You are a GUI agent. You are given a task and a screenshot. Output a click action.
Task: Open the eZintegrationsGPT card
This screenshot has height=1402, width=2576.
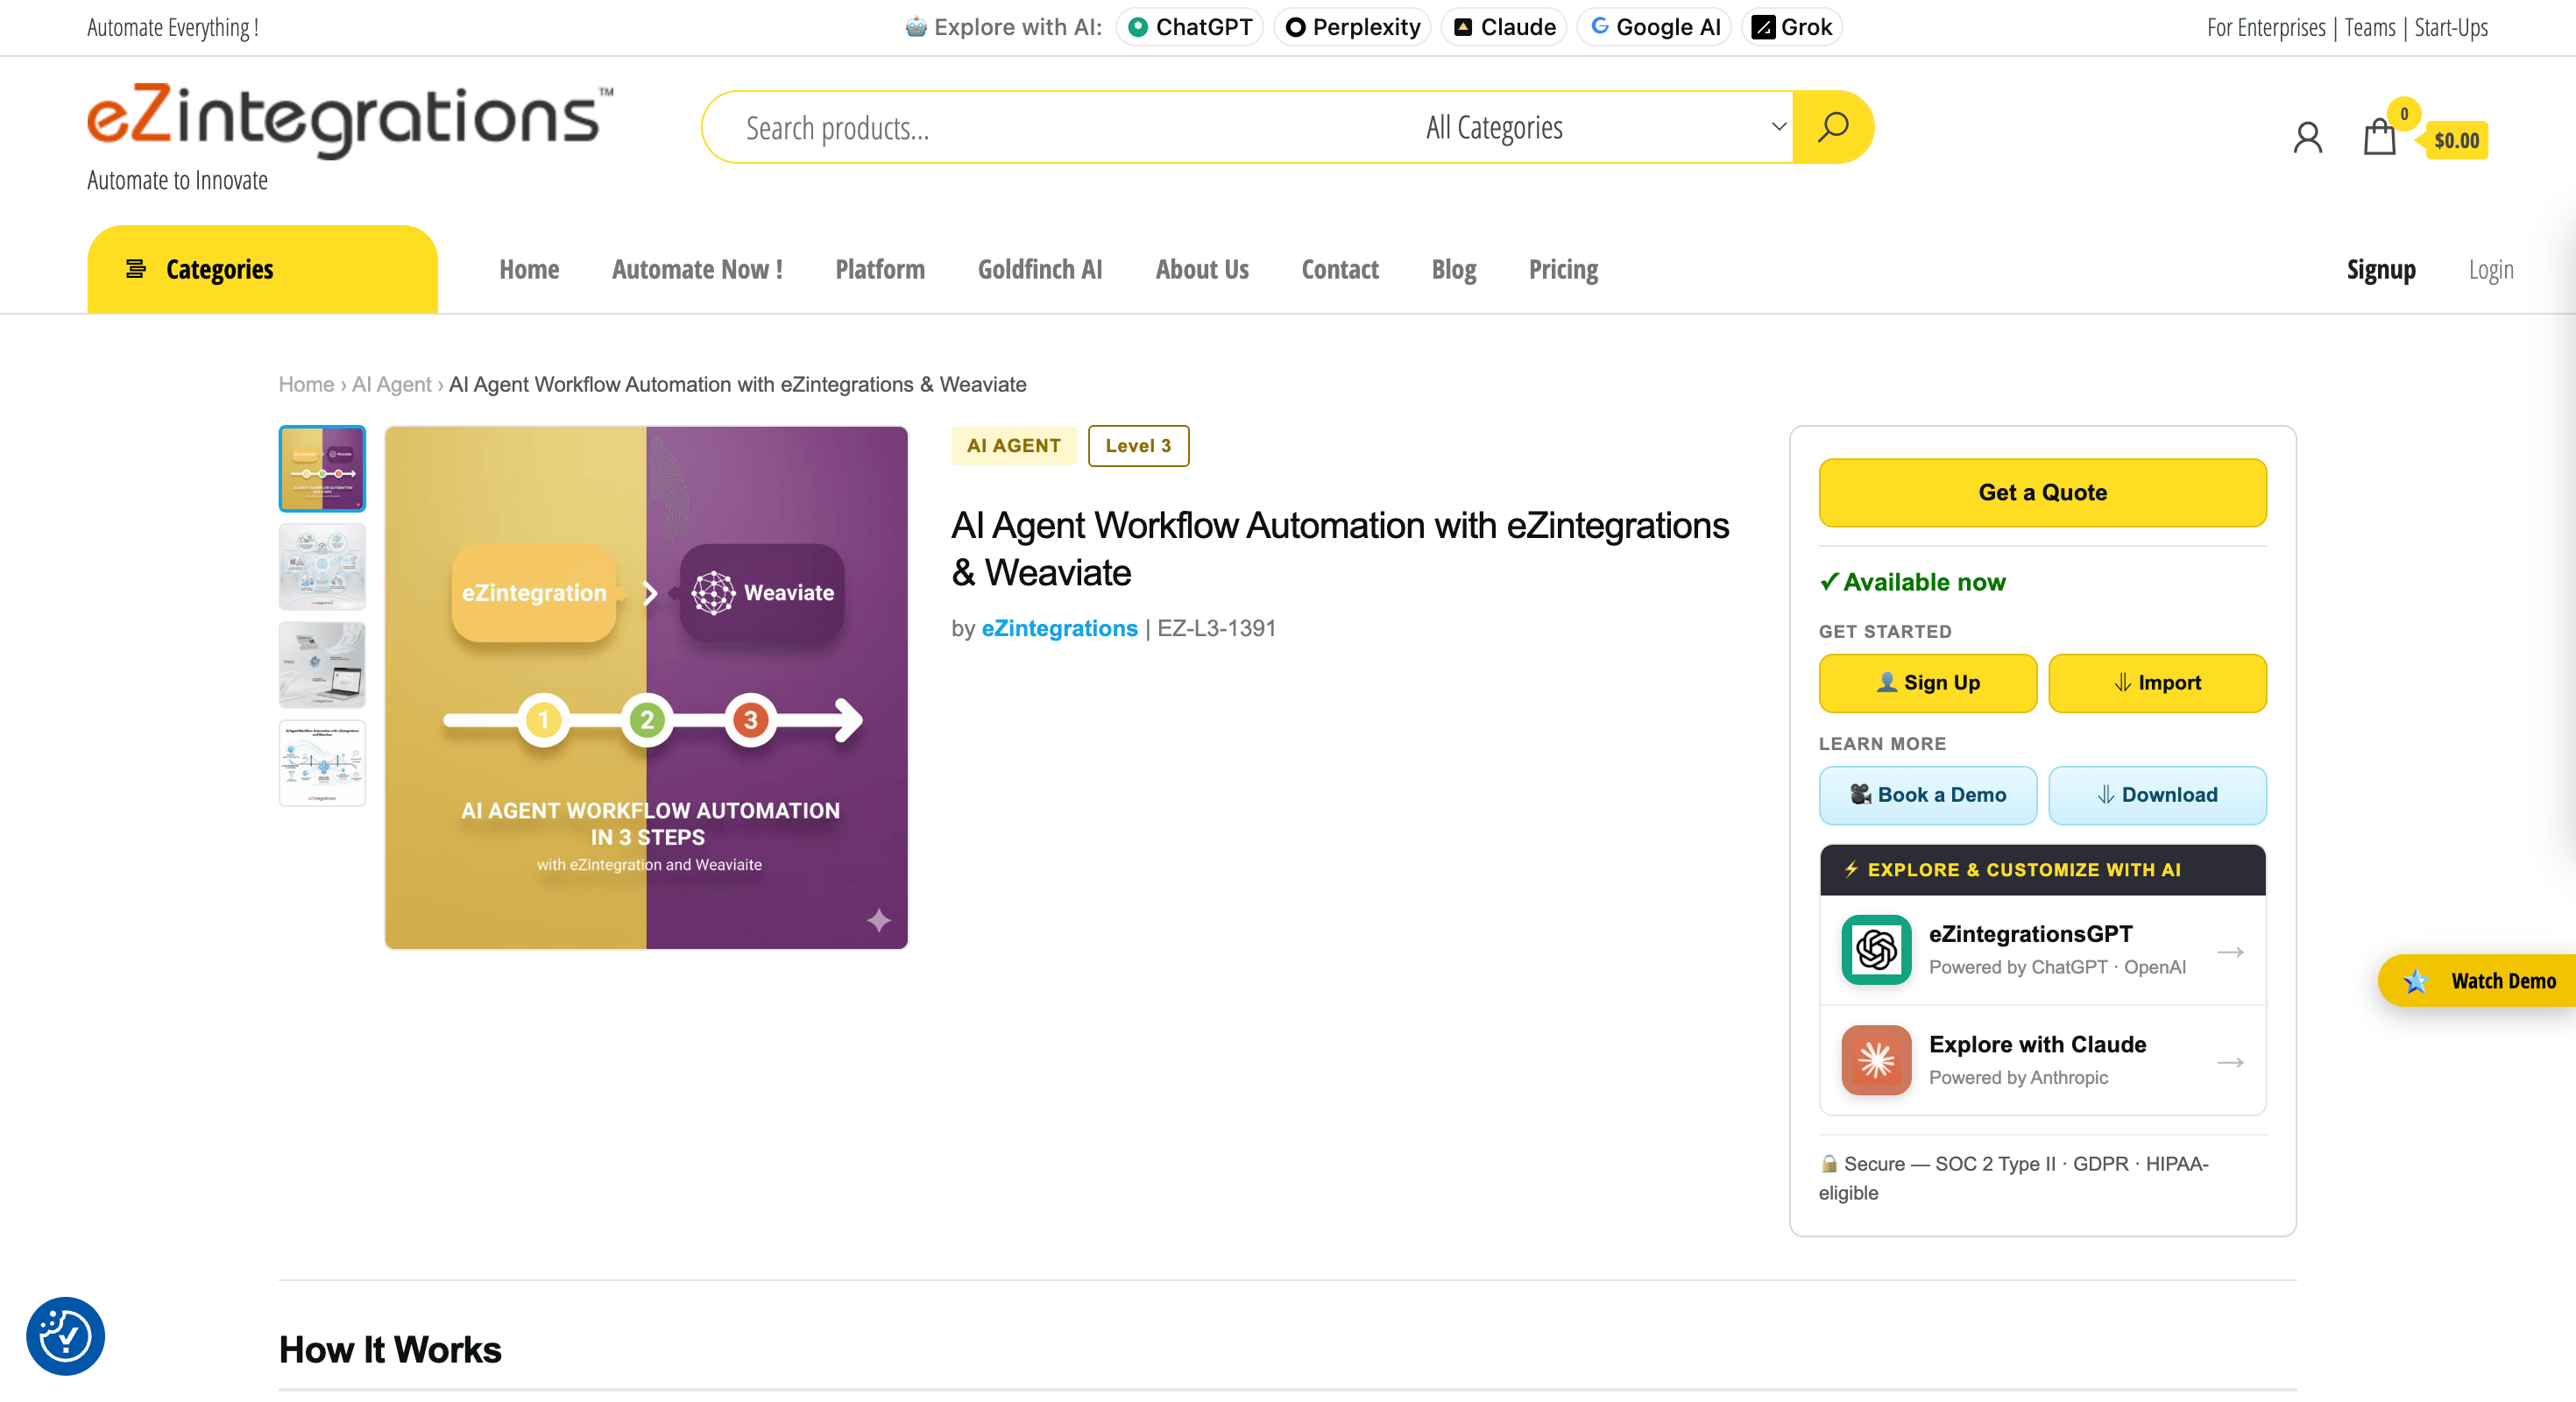point(2042,950)
